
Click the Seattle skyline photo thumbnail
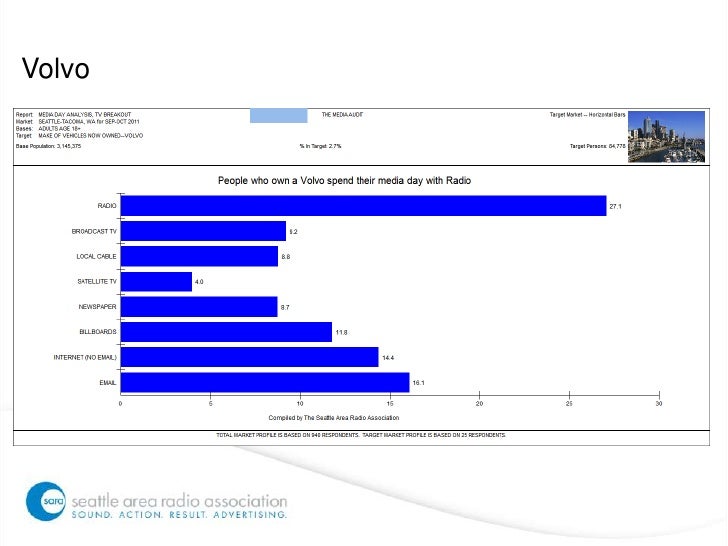666,136
